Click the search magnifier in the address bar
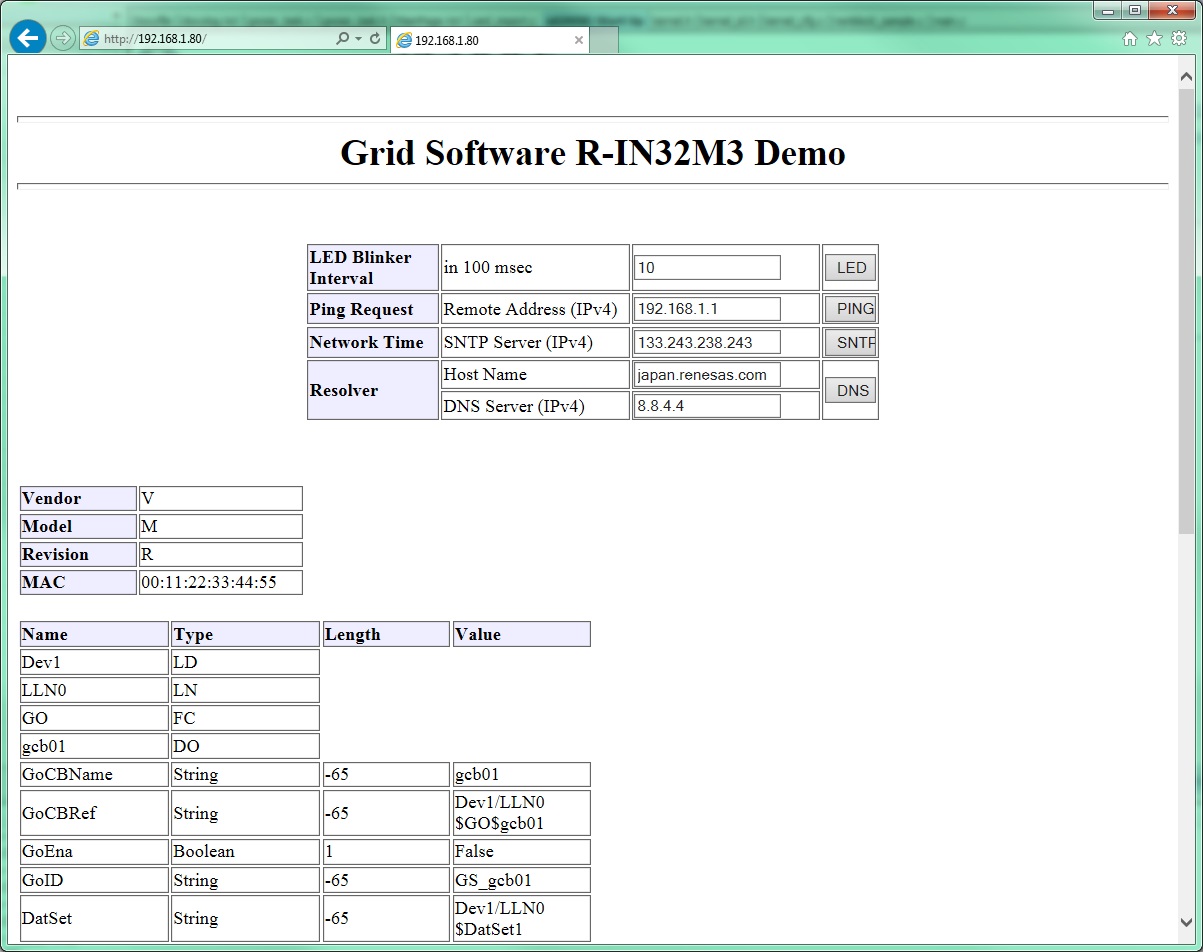Screen dimensions: 1203x952 [x=343, y=39]
